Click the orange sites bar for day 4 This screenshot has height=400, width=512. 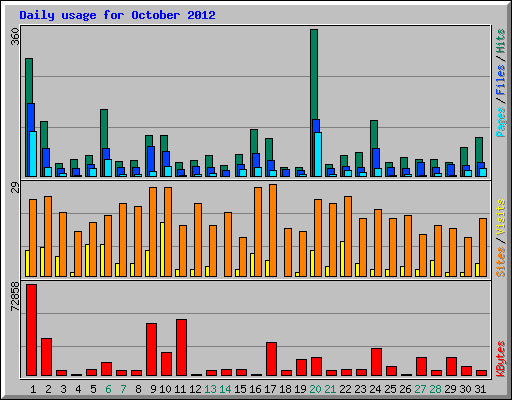click(78, 254)
